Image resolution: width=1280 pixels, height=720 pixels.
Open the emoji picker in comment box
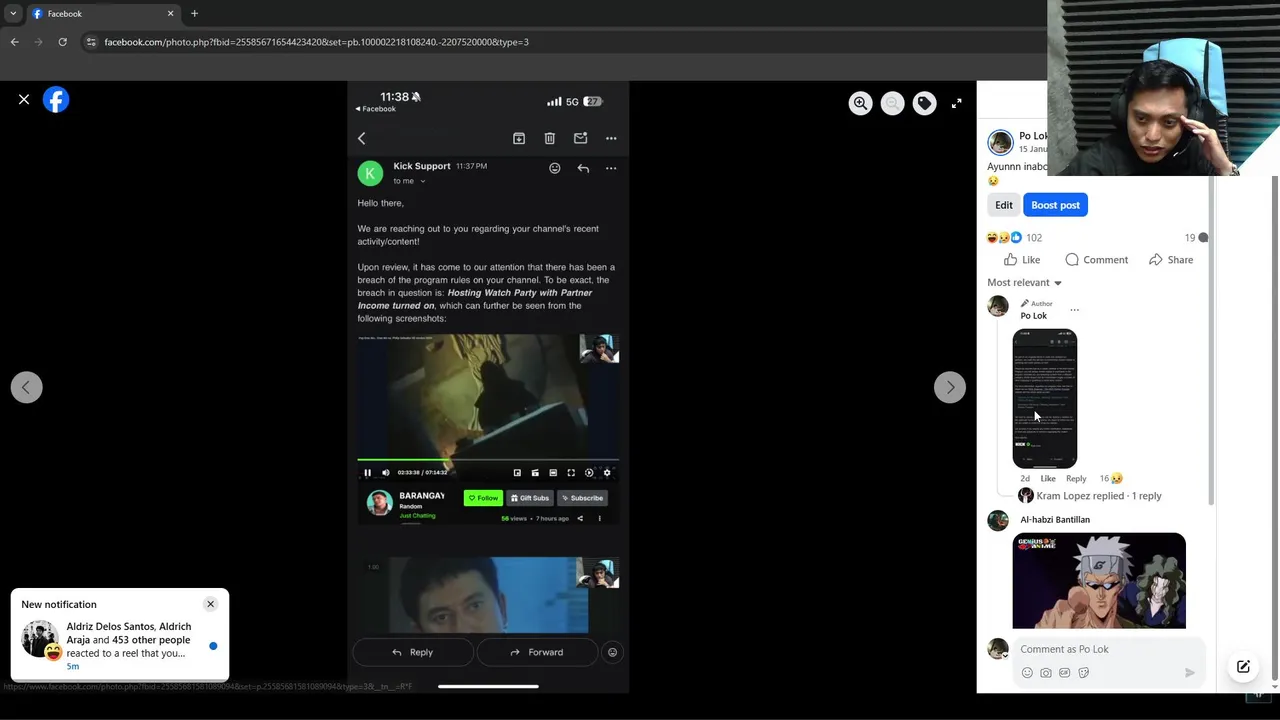pyautogui.click(x=1027, y=673)
